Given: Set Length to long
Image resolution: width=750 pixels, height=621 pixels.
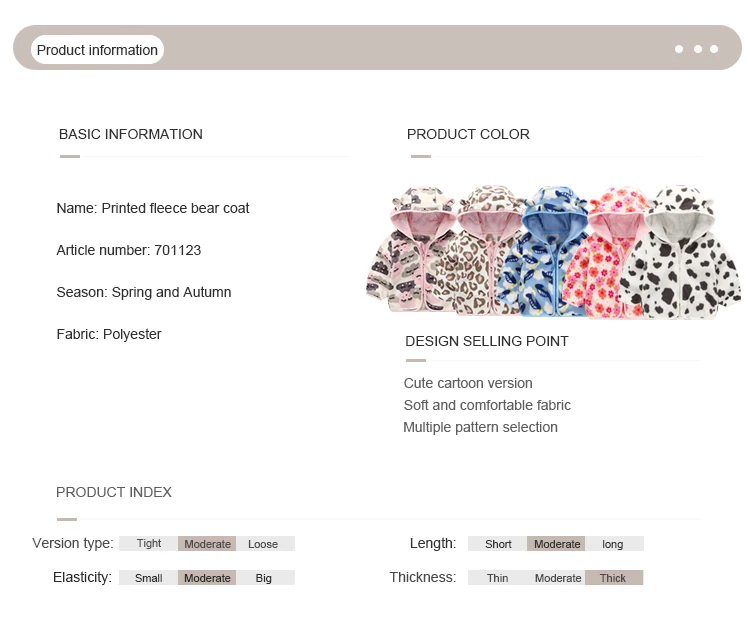Looking at the screenshot, I should coord(613,543).
